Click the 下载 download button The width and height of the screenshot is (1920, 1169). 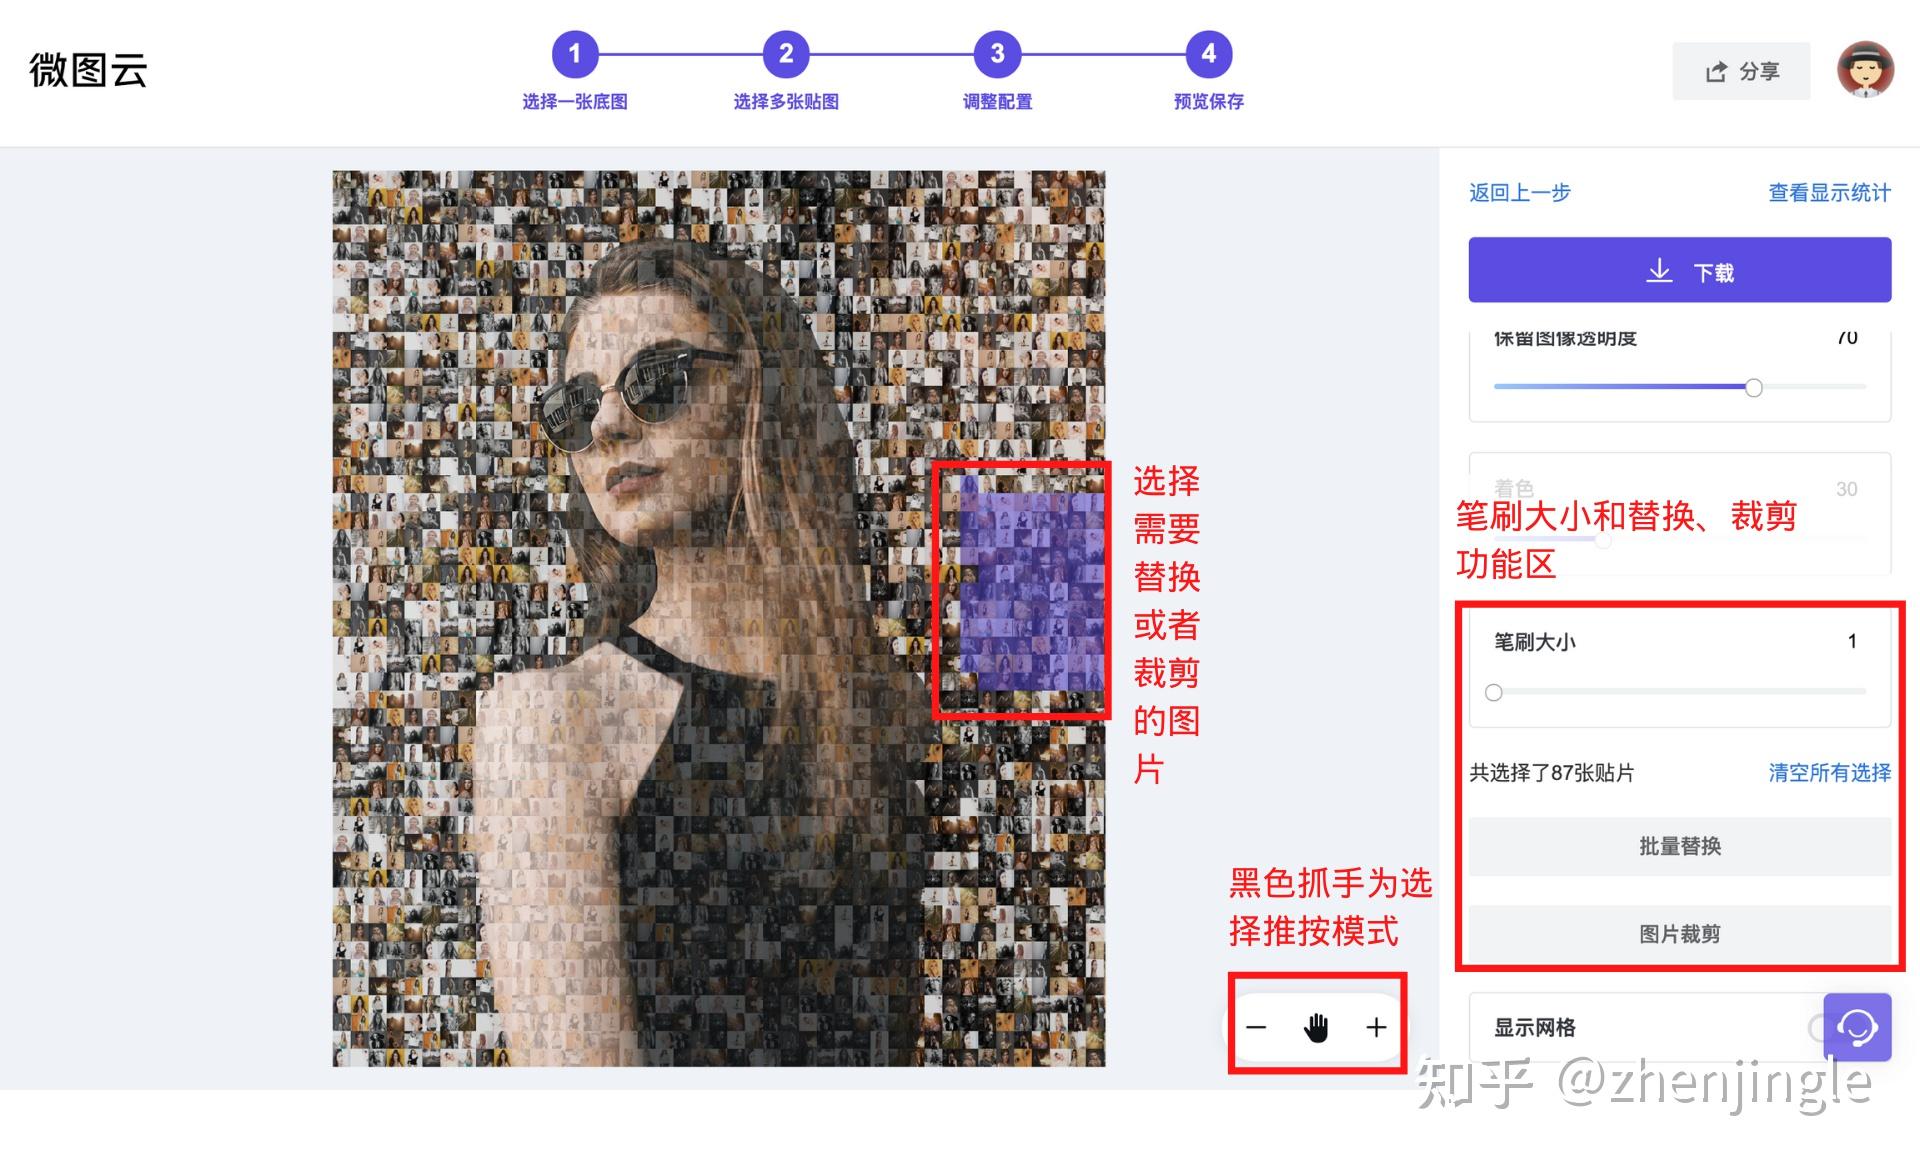(1678, 269)
